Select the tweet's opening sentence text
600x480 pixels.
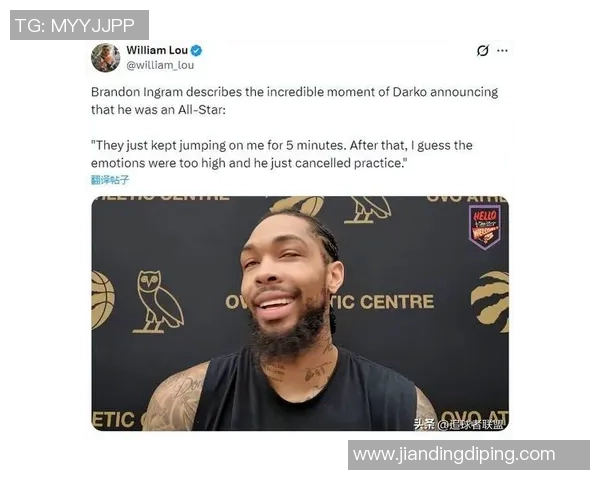coord(295,101)
